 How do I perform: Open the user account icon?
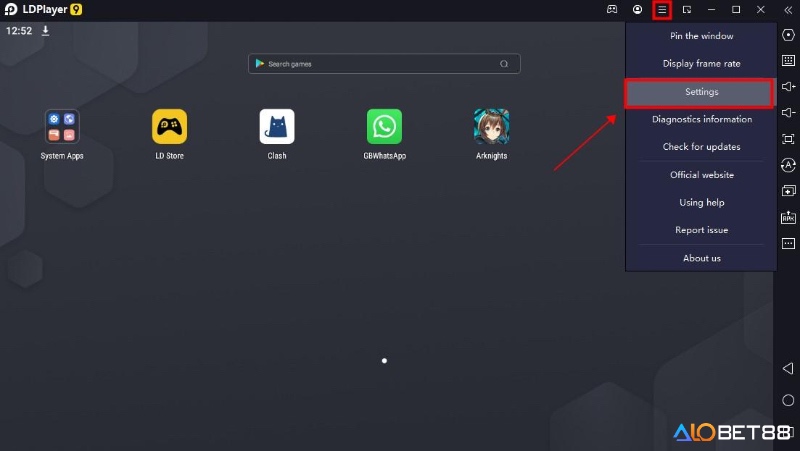point(637,9)
